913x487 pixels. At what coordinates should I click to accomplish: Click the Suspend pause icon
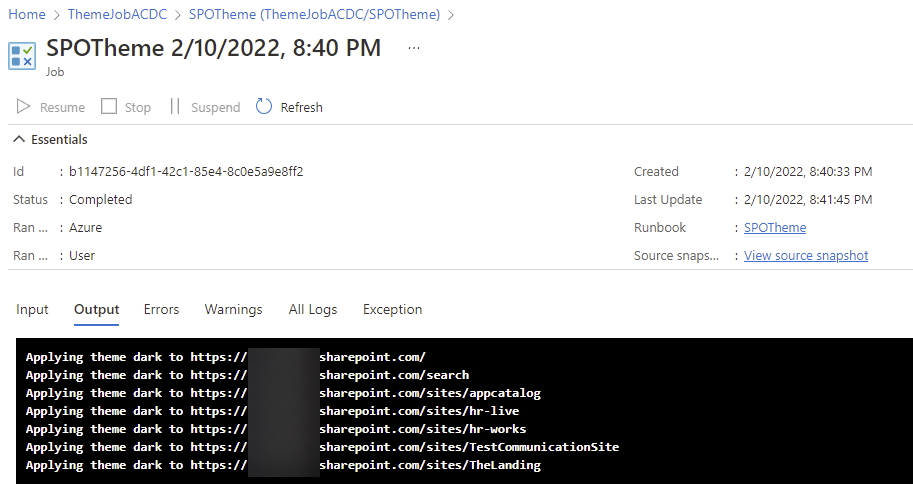pos(175,107)
